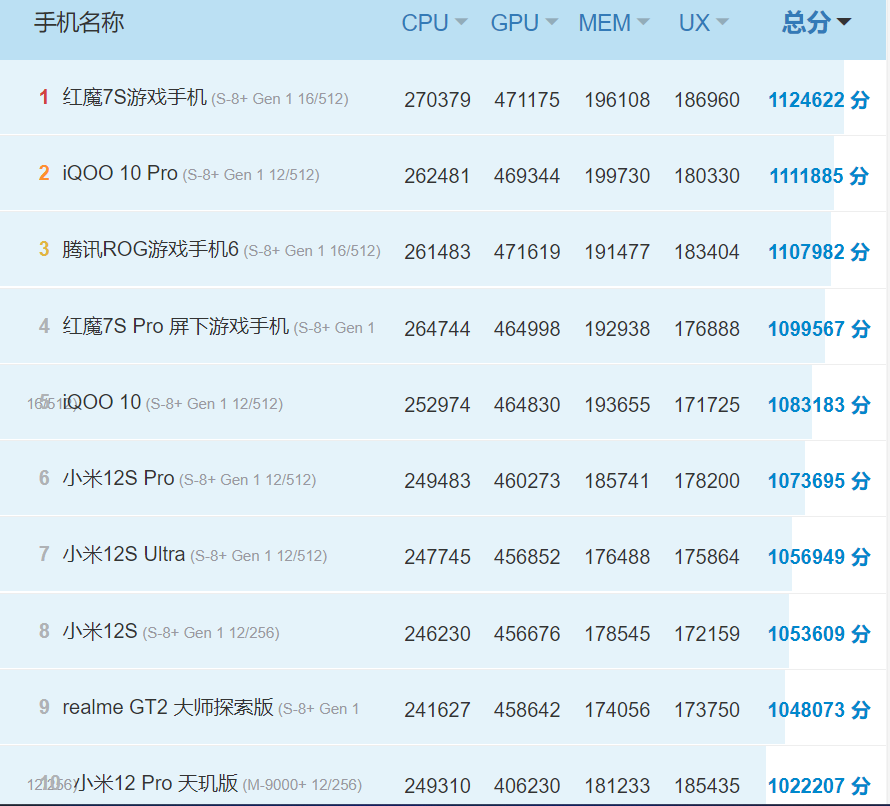Click GPU score 406230
The width and height of the screenshot is (890, 806).
527,786
